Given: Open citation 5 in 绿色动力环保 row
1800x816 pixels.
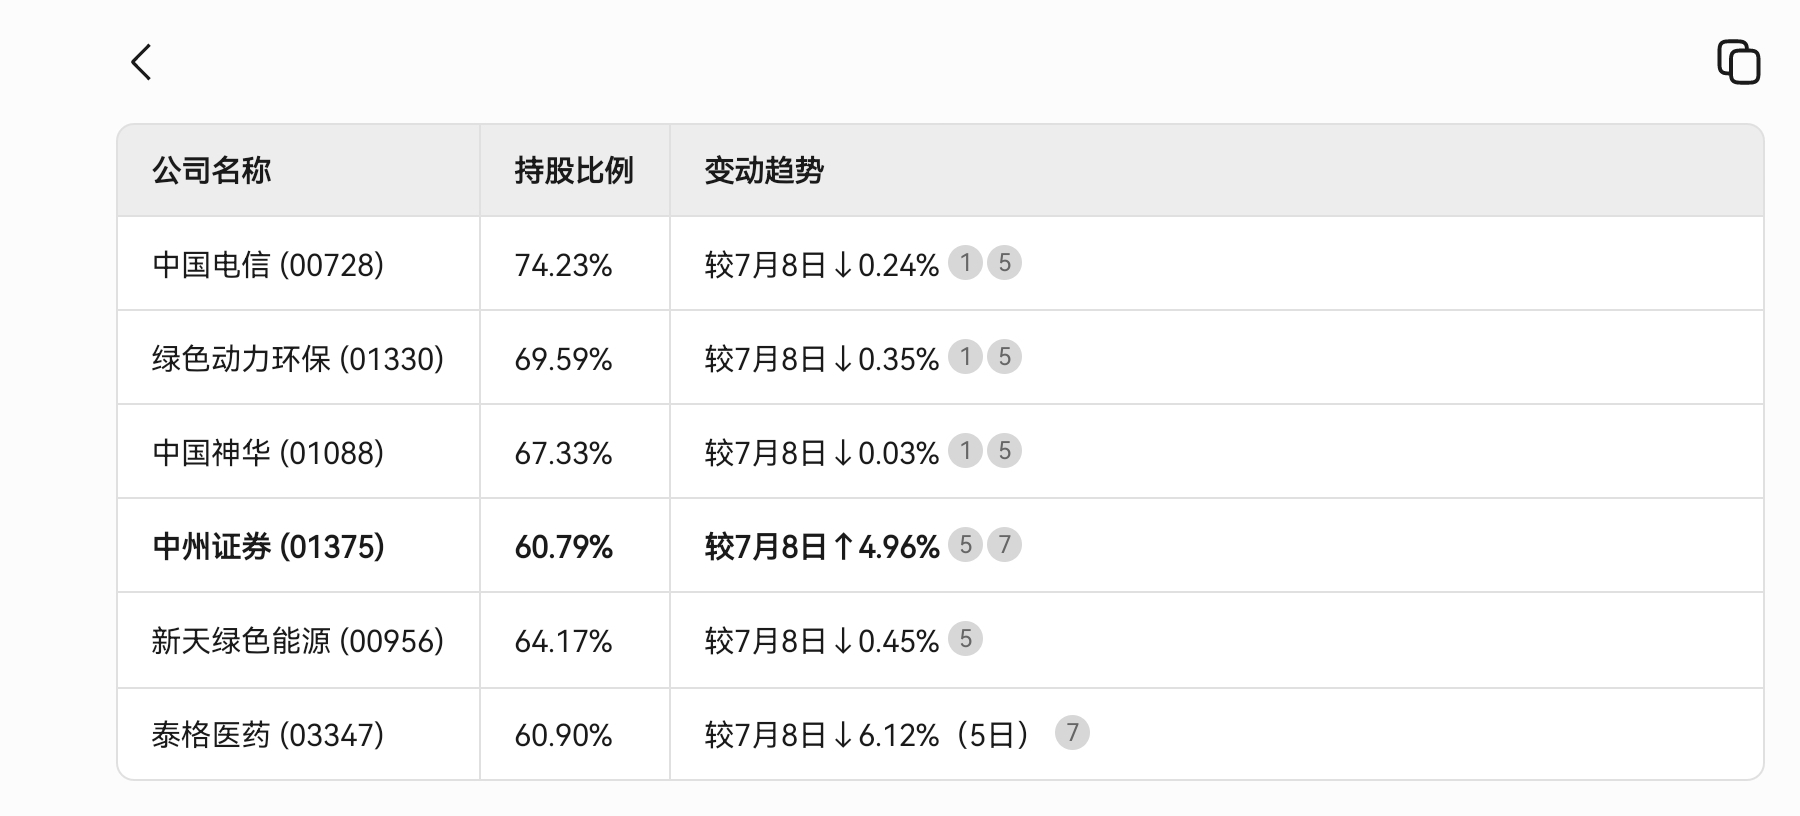Looking at the screenshot, I should 1005,357.
